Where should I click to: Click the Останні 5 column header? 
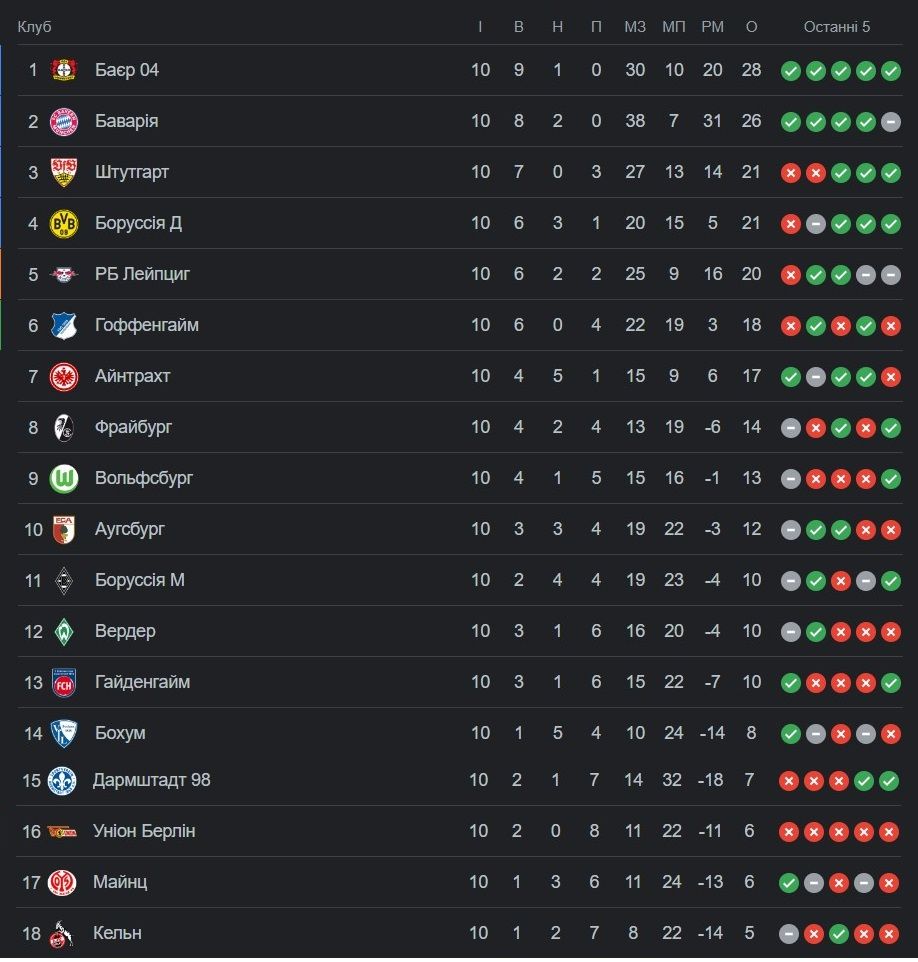pyautogui.click(x=837, y=27)
